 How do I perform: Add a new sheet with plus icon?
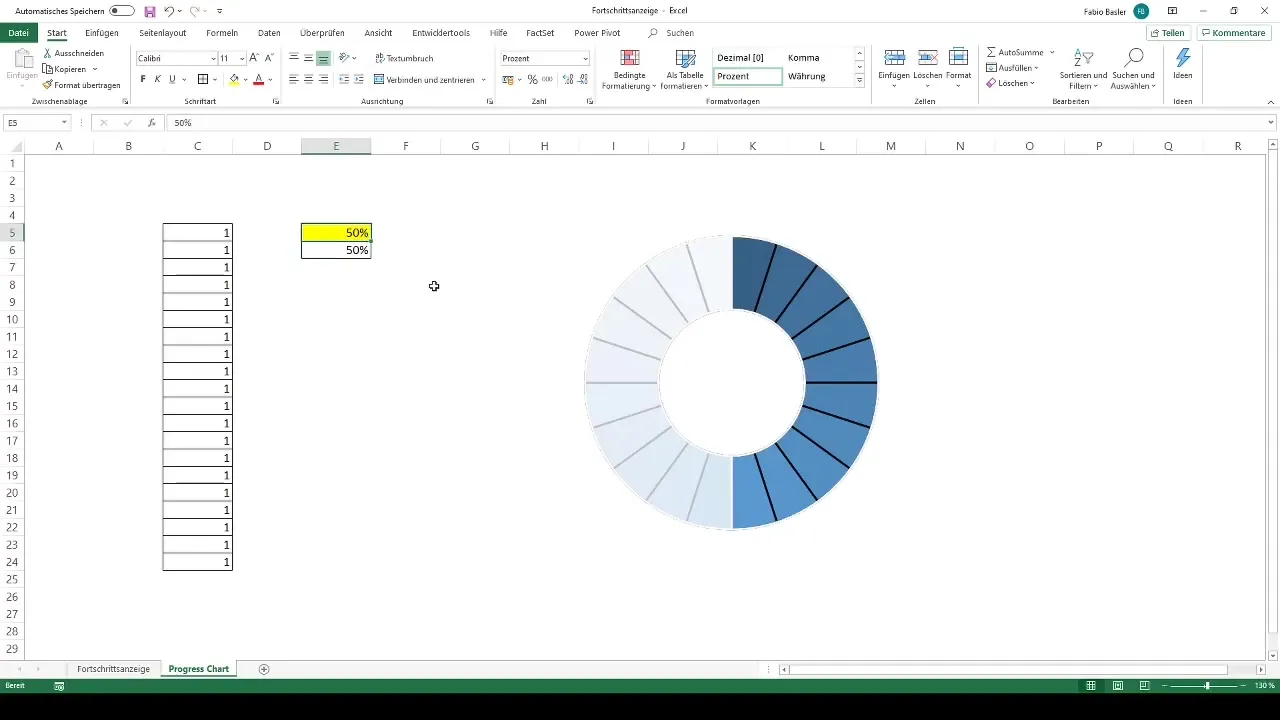point(264,668)
